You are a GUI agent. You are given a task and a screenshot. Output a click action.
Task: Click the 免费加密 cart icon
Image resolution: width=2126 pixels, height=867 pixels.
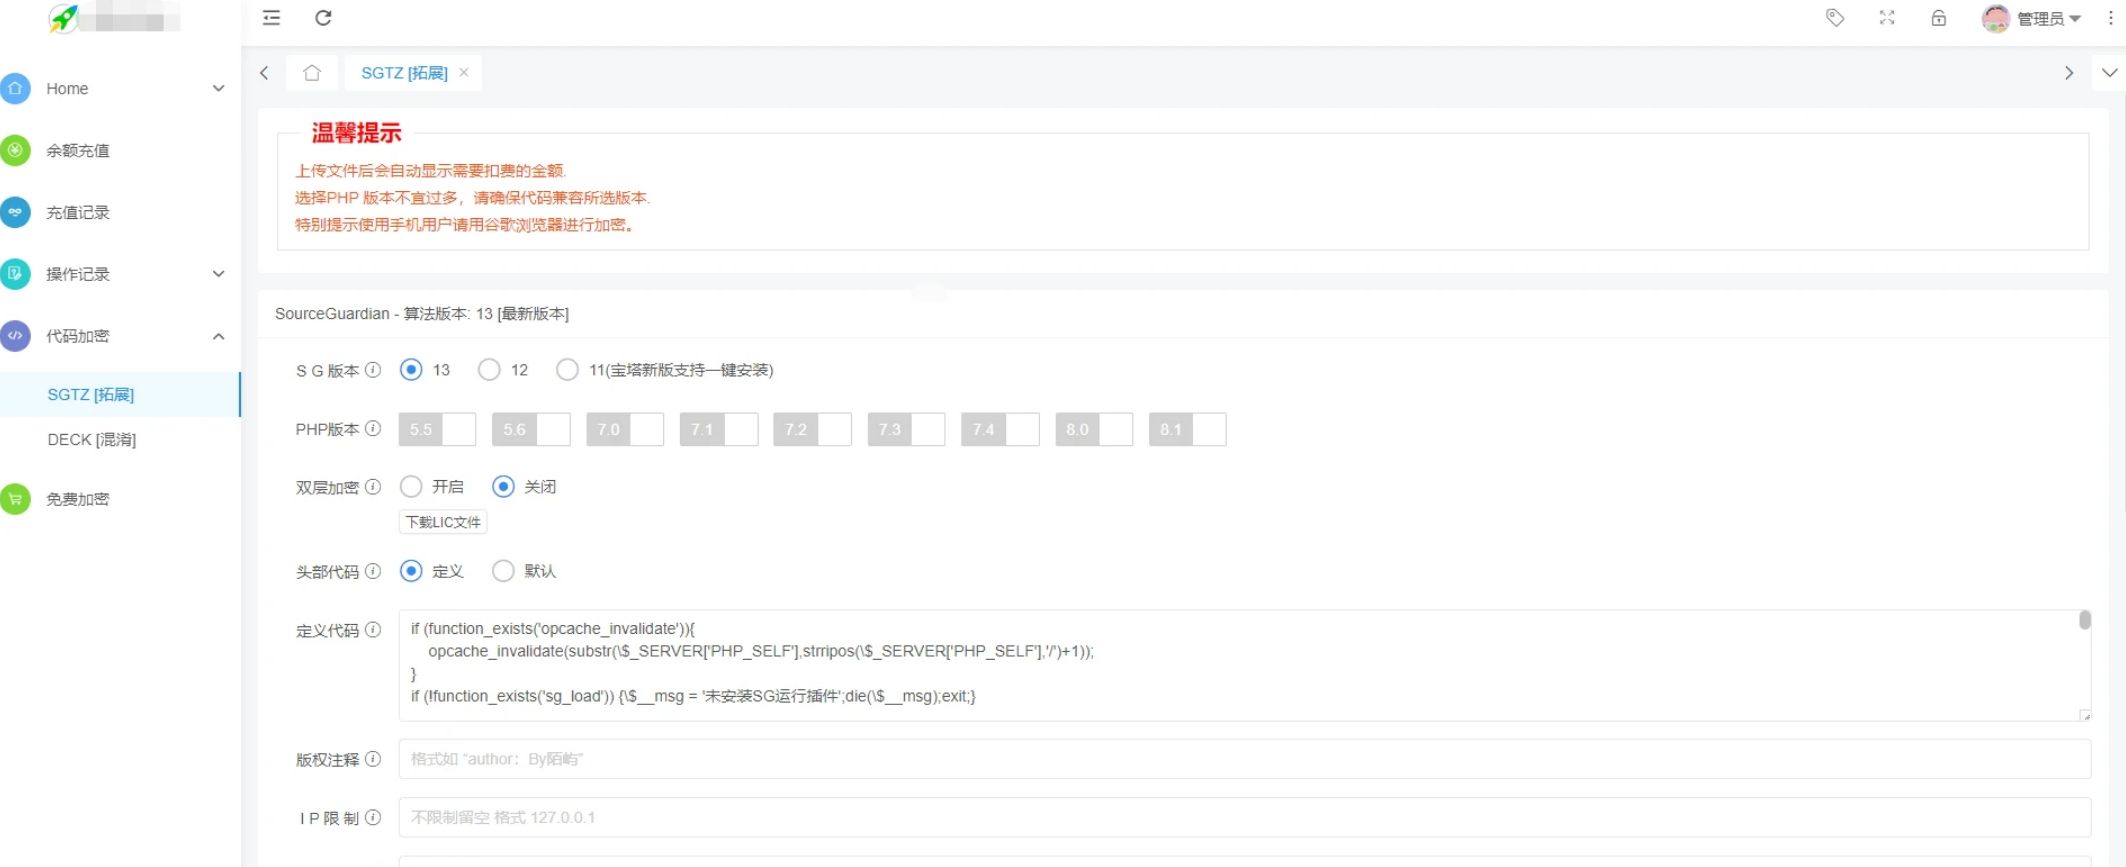[x=15, y=499]
